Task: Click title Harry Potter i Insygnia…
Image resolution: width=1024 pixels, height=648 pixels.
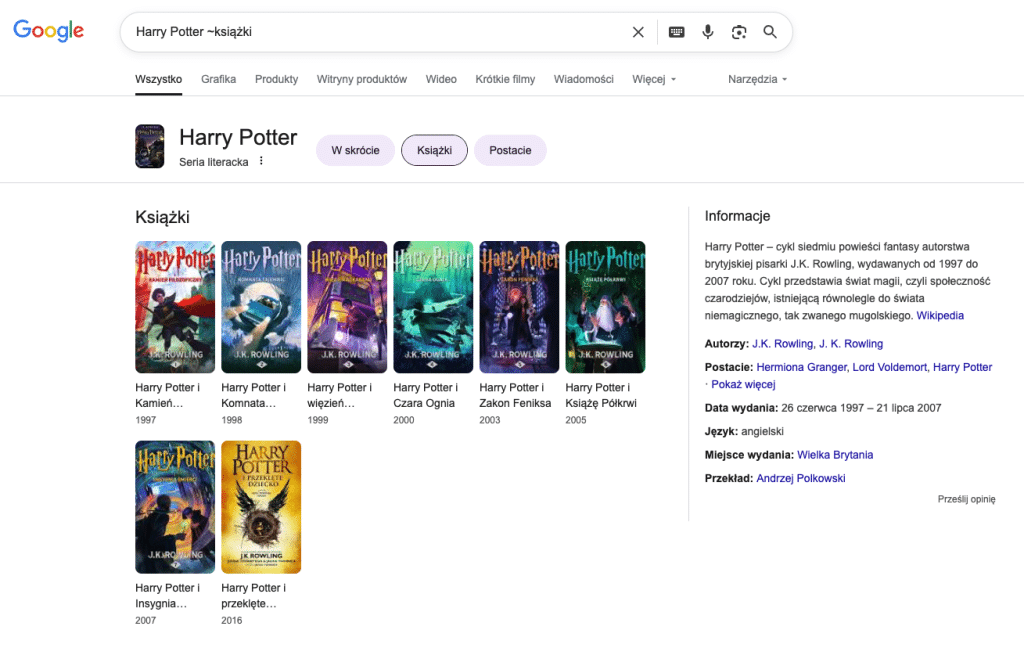Action: click(x=168, y=596)
